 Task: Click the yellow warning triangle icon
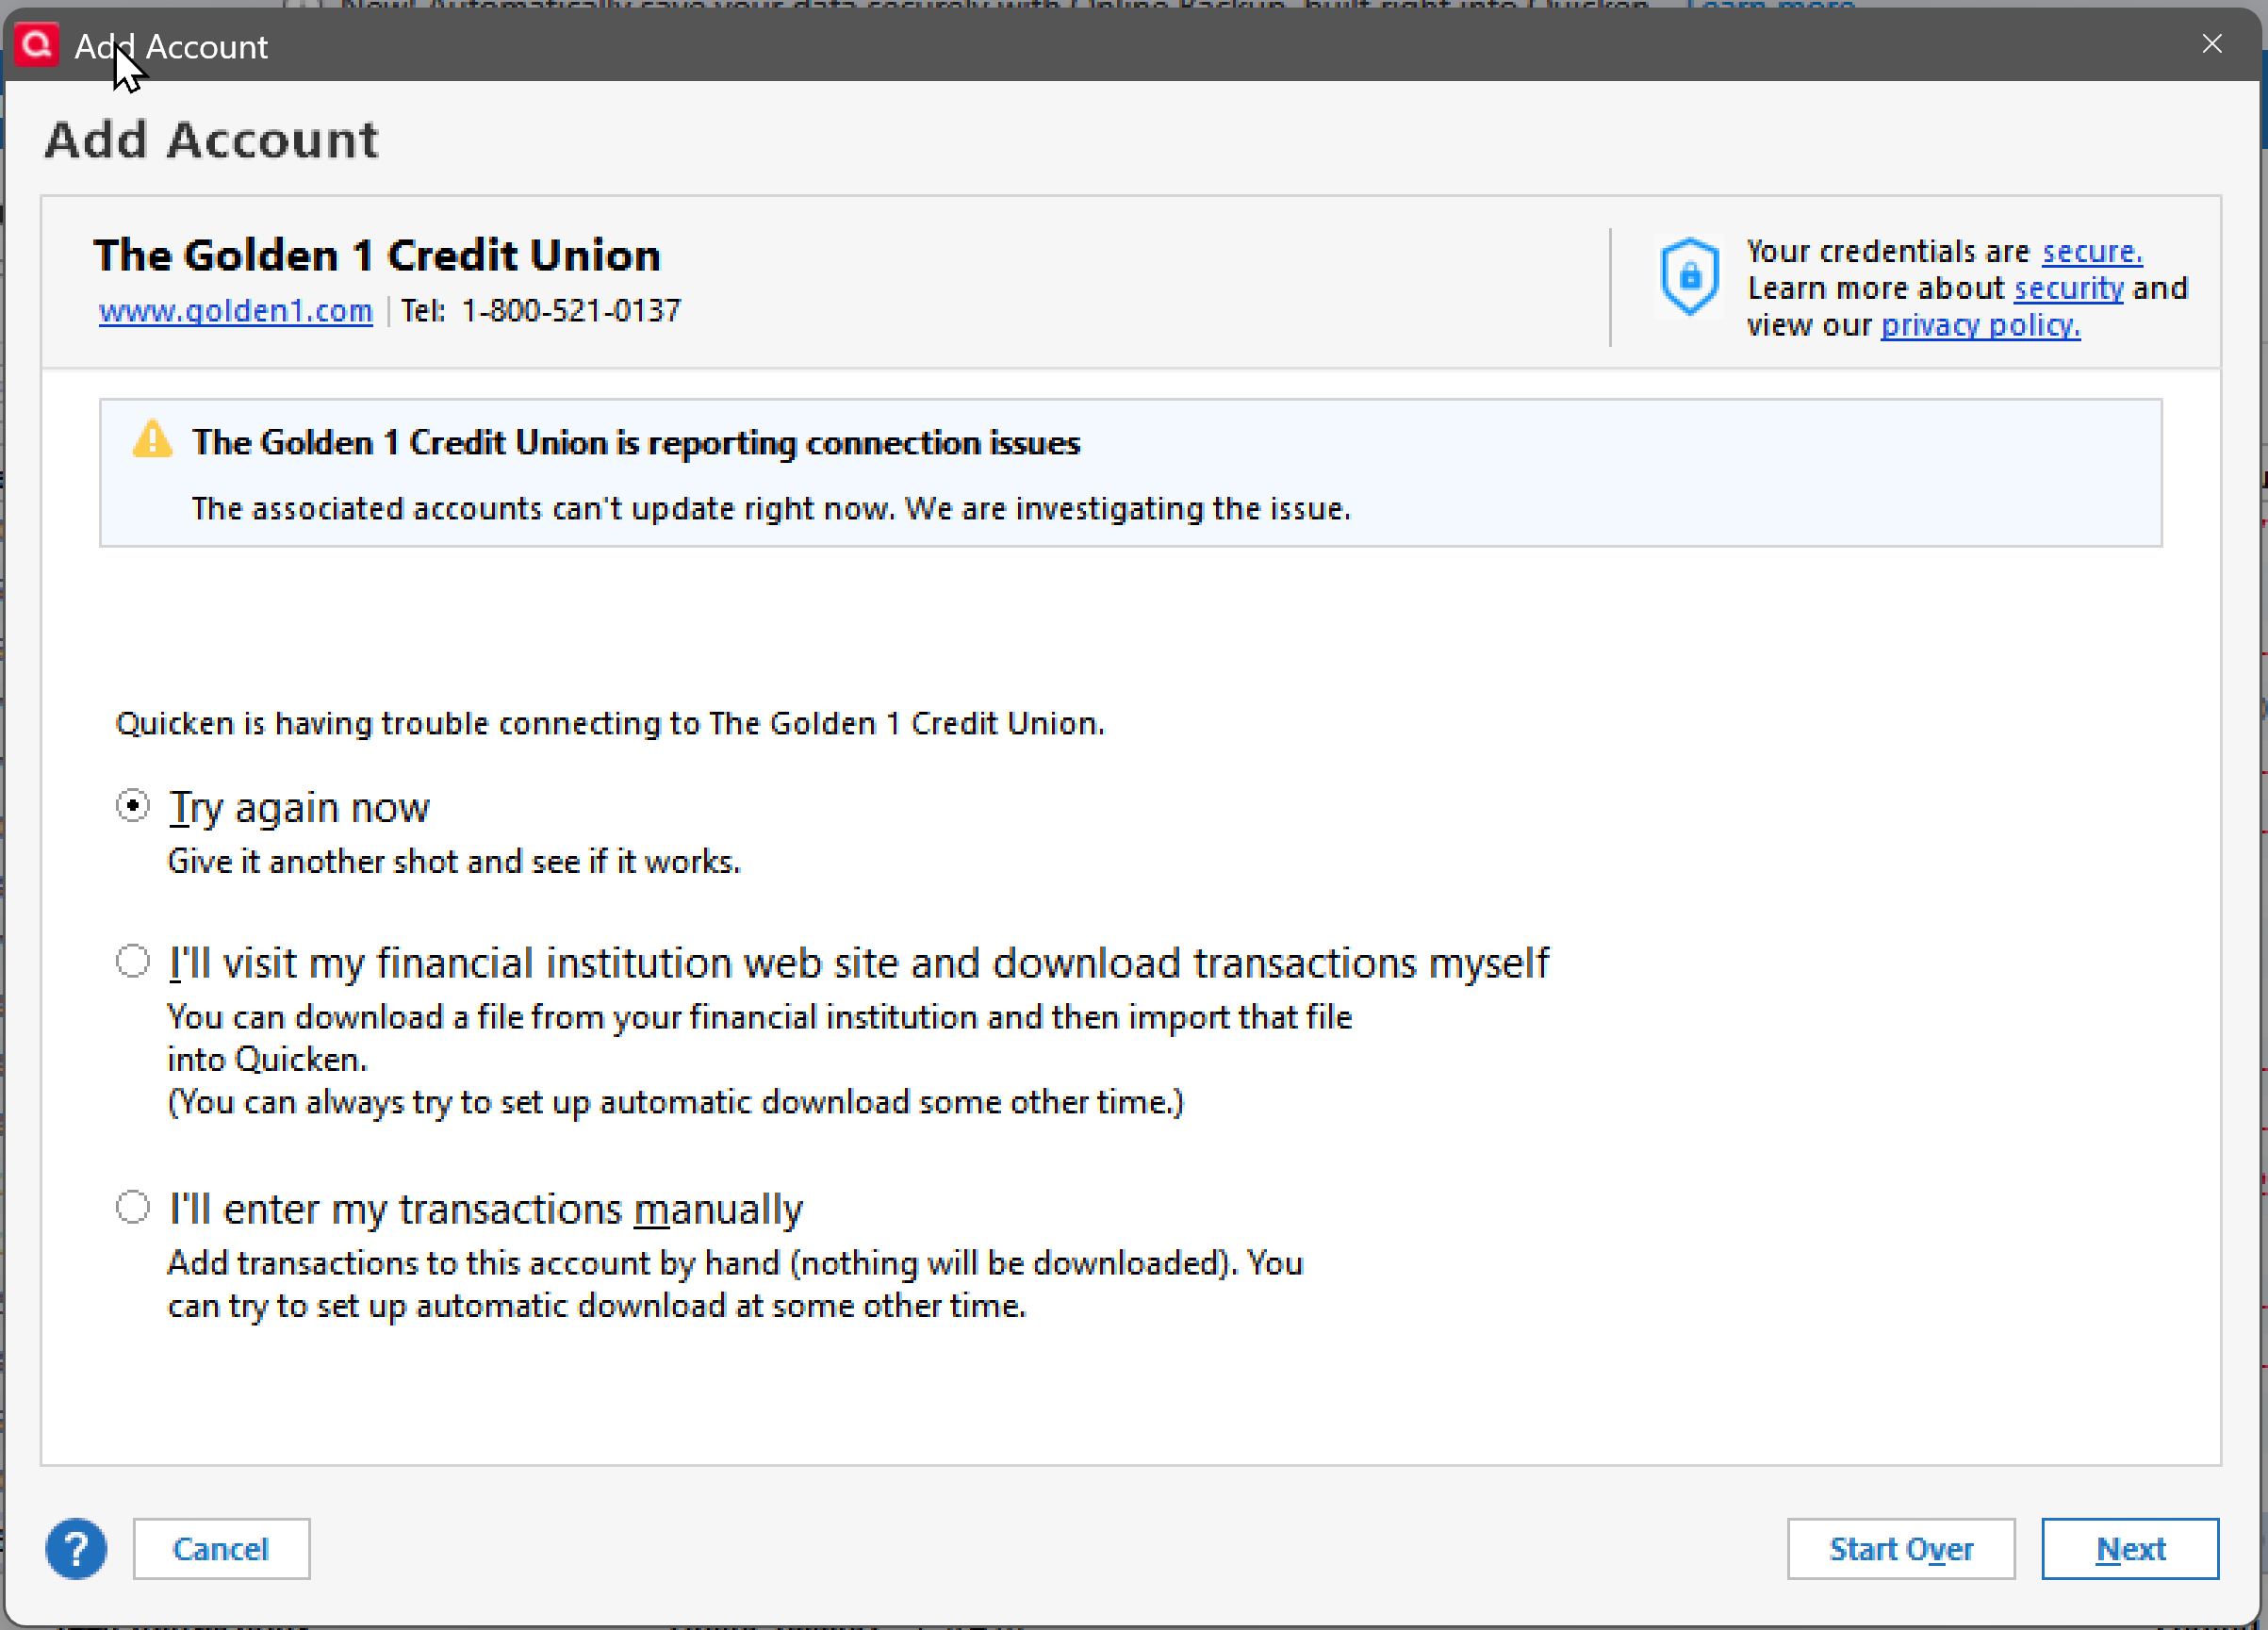[x=152, y=440]
